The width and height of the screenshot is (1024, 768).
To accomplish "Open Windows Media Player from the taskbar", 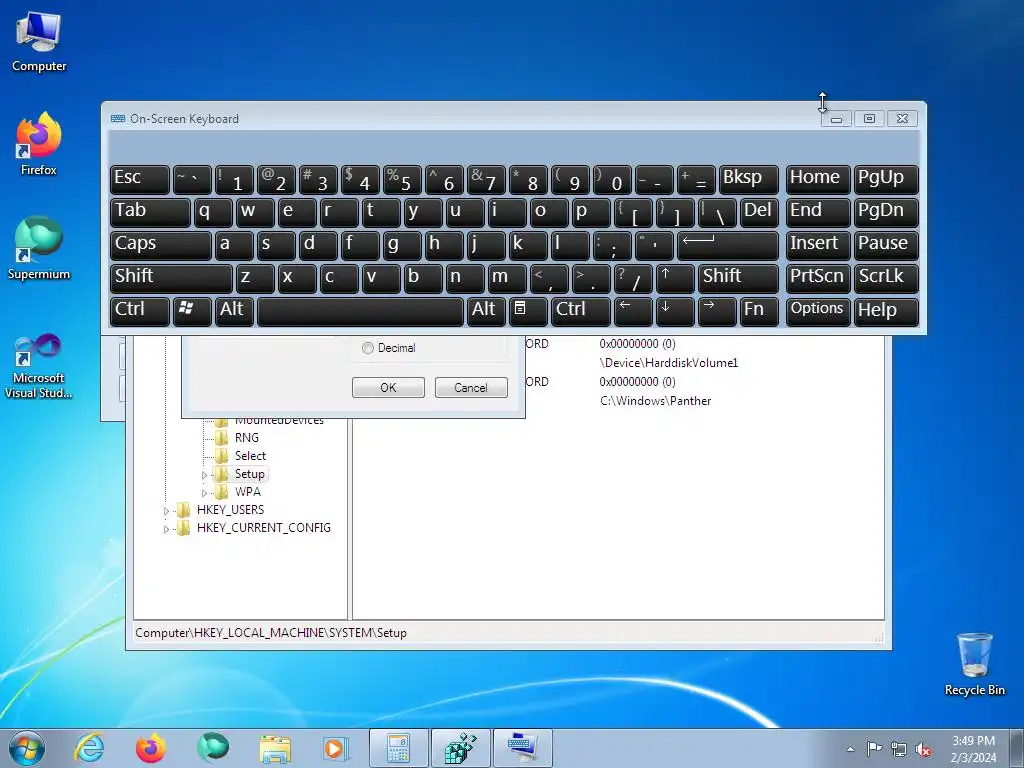I will pos(336,748).
